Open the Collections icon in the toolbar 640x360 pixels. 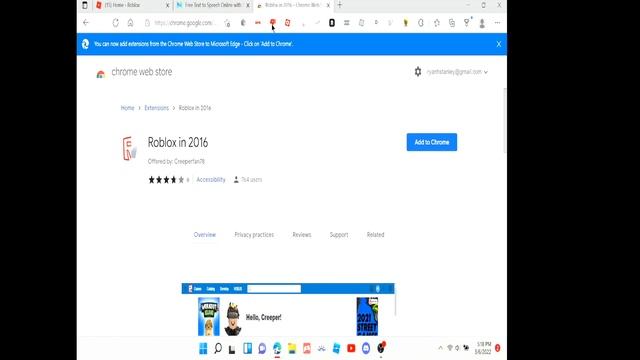click(x=452, y=23)
